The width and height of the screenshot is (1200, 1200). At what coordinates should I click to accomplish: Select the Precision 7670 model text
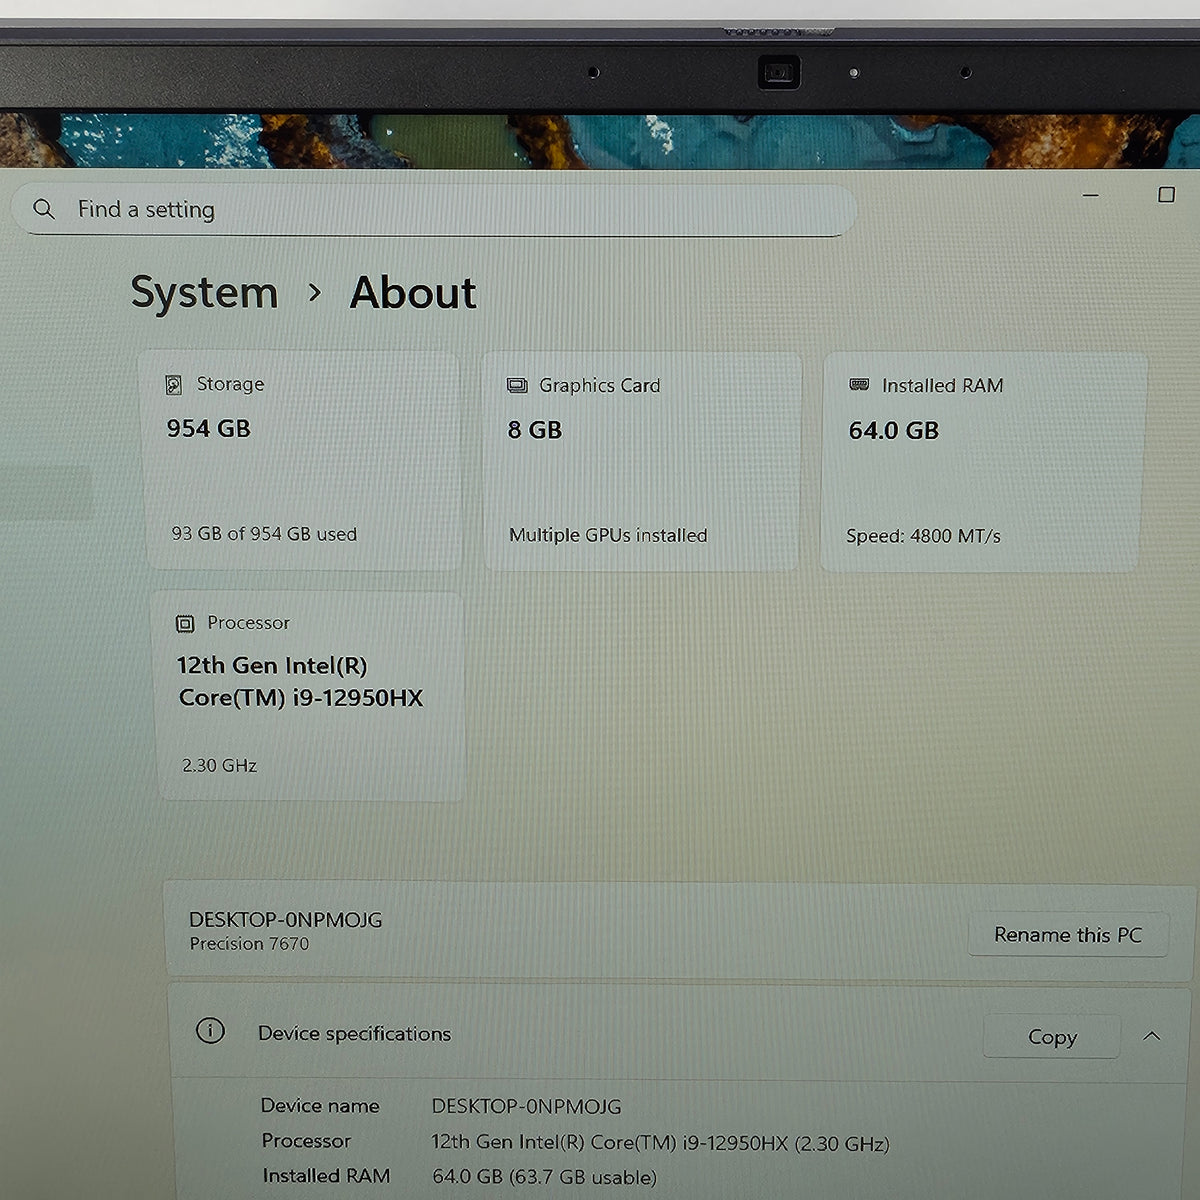click(249, 944)
